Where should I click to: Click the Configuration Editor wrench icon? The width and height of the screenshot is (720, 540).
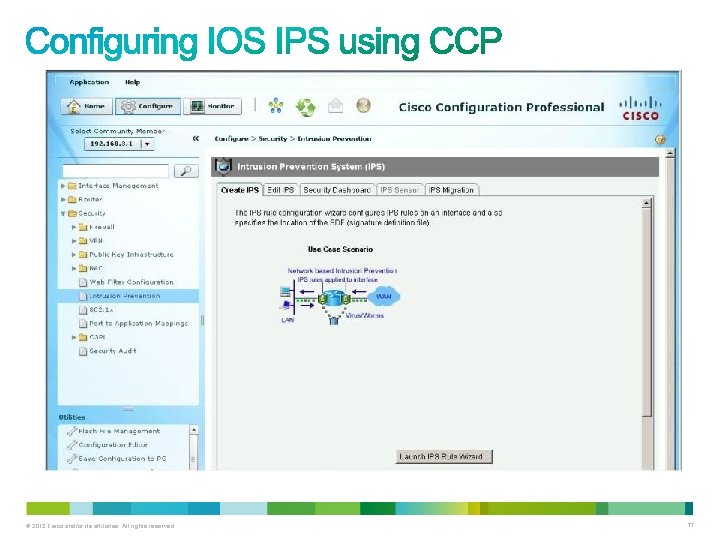tap(72, 445)
